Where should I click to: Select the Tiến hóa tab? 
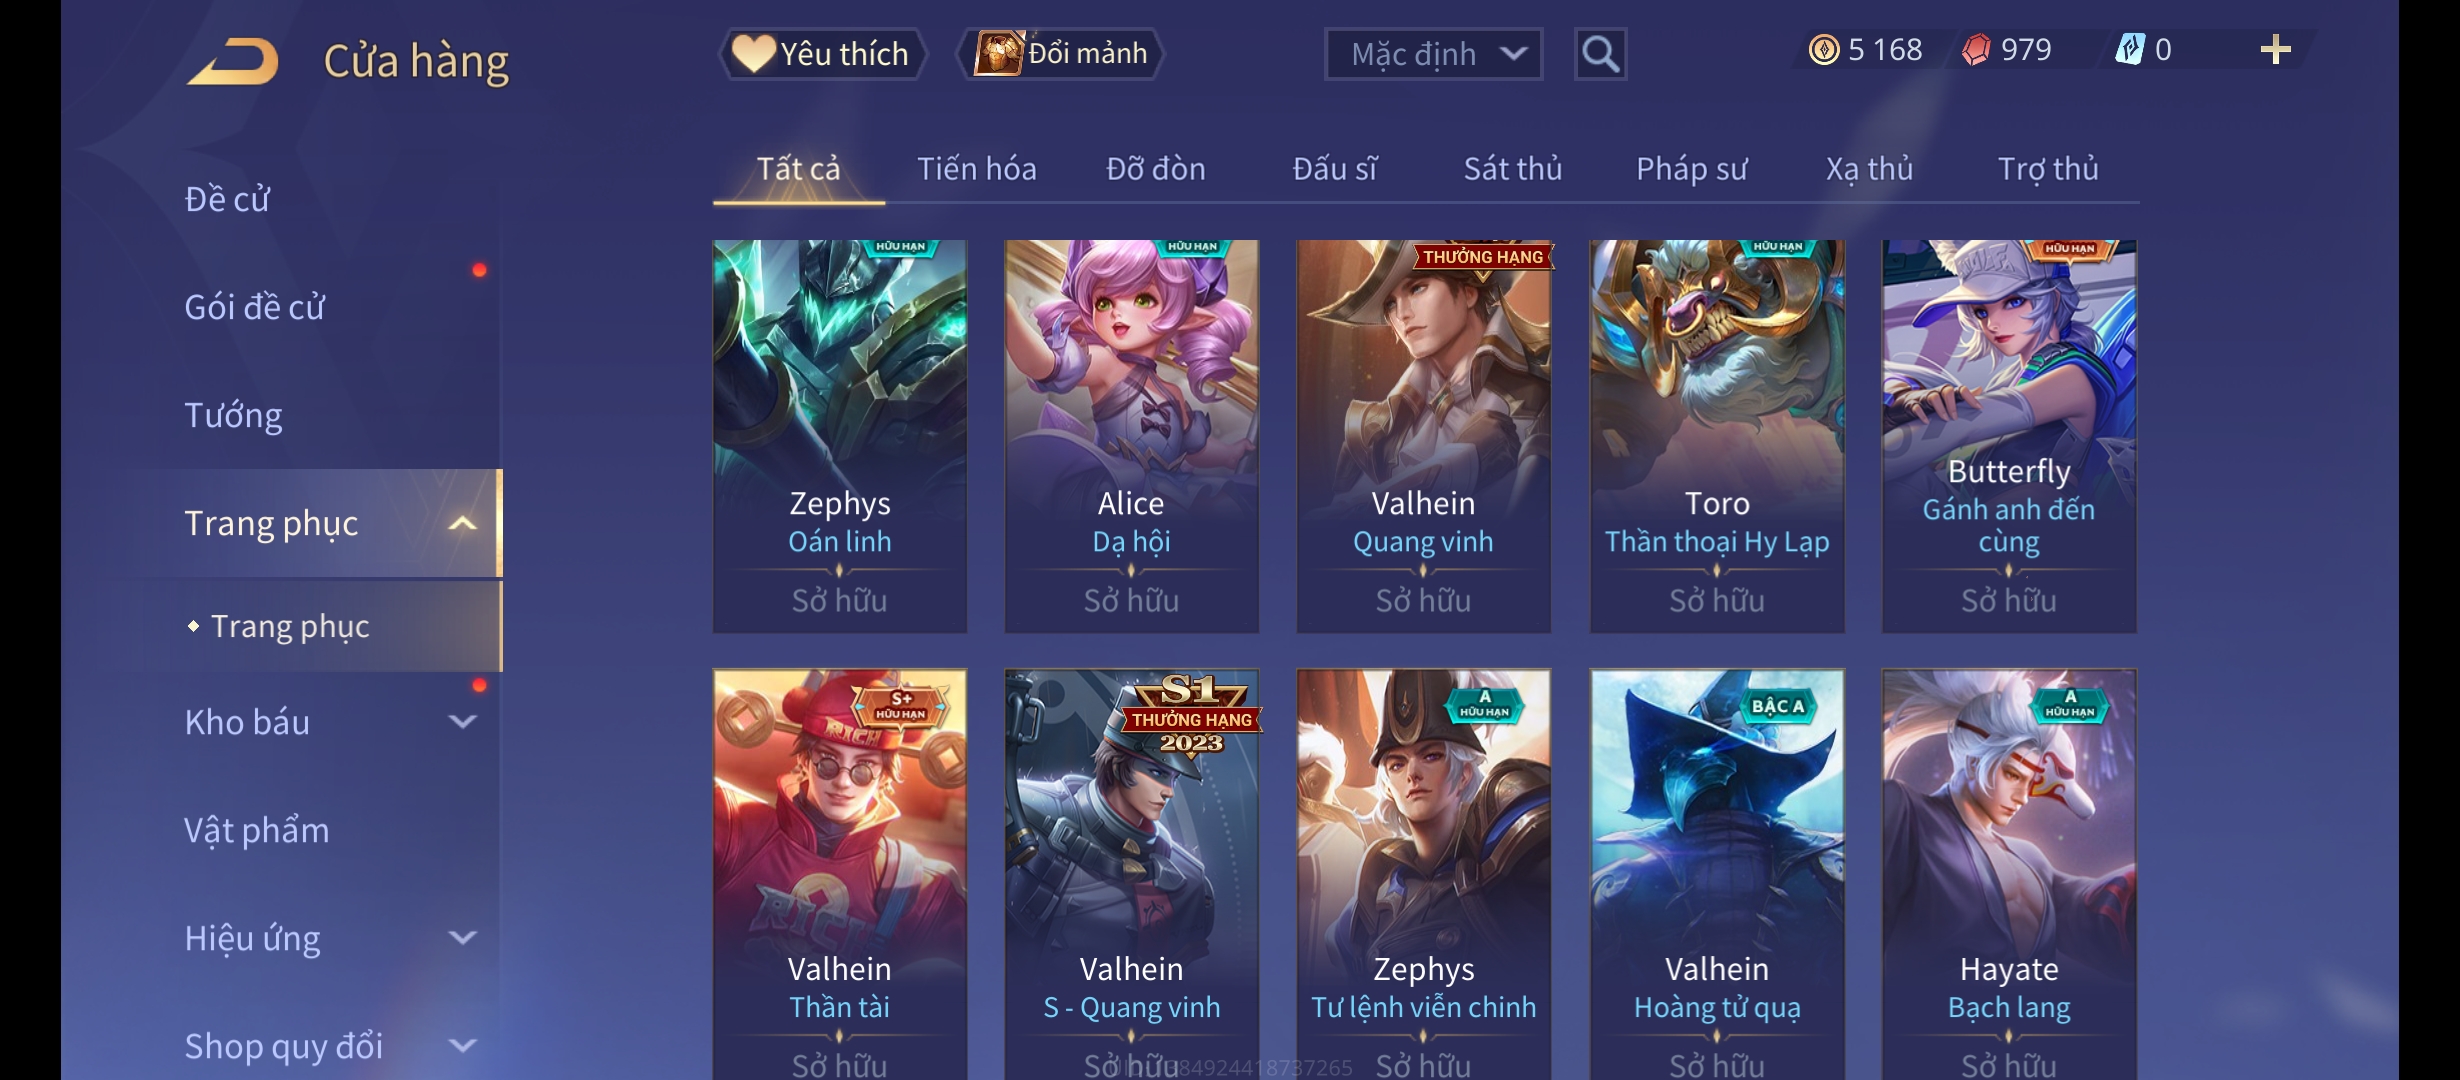[977, 169]
